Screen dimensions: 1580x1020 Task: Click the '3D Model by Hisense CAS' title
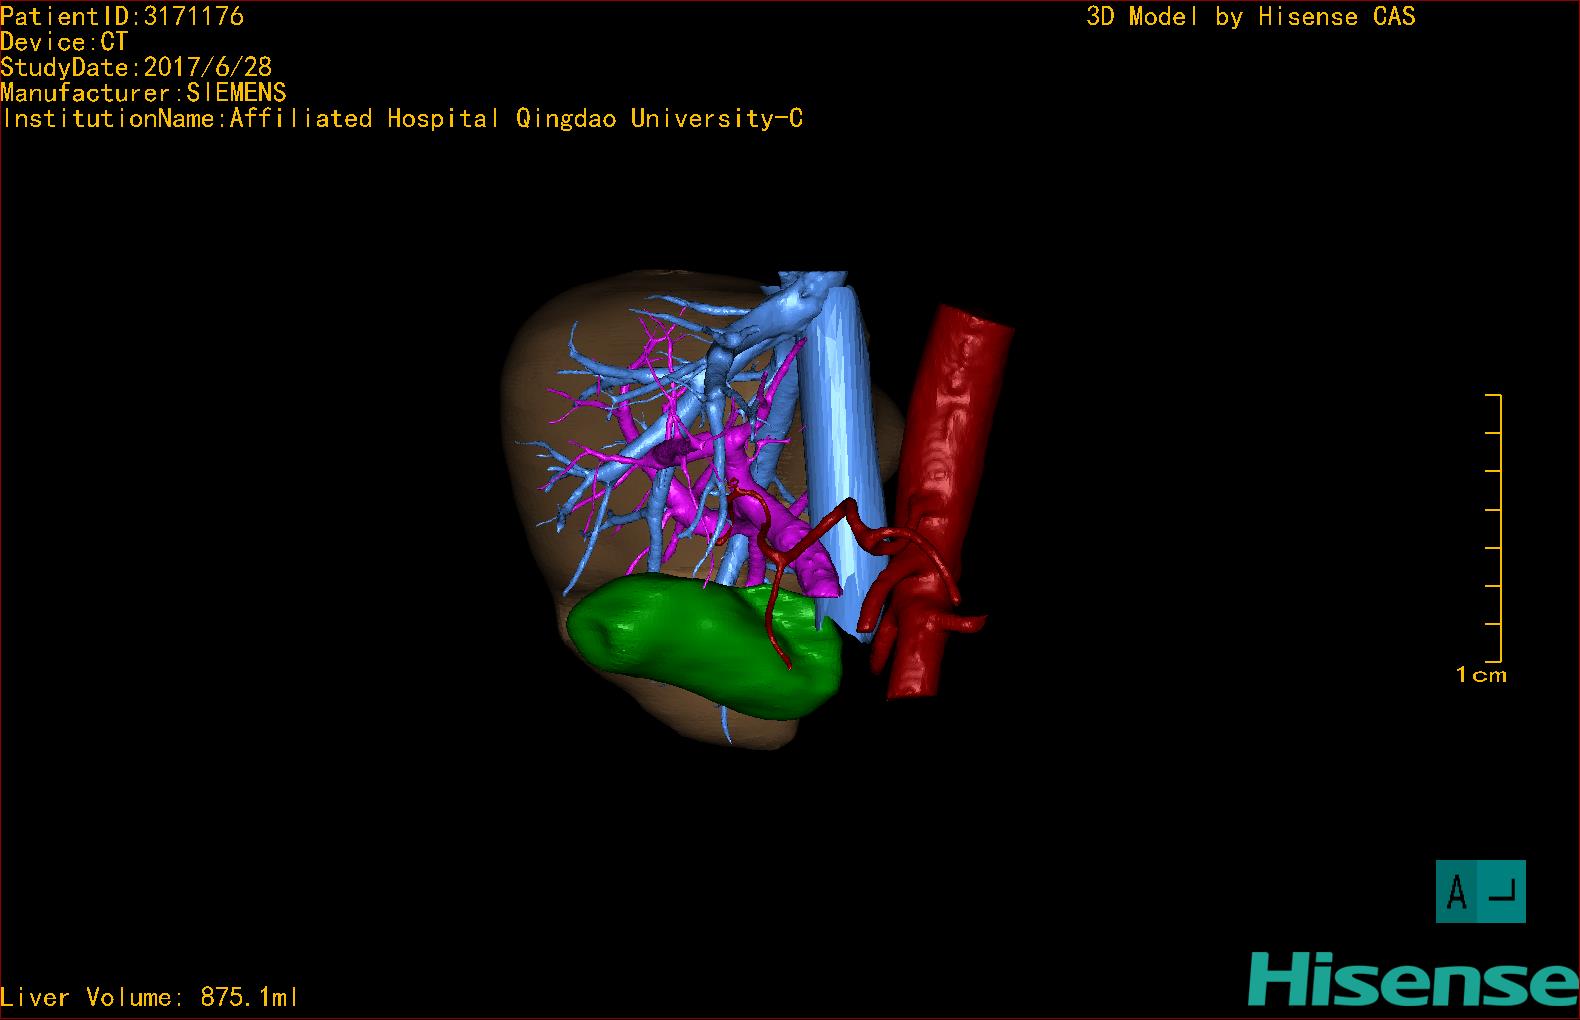click(x=1251, y=16)
